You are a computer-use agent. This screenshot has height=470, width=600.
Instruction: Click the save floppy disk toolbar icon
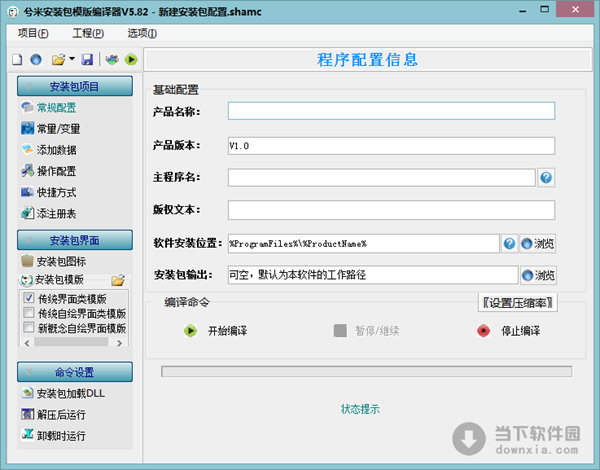(x=87, y=59)
